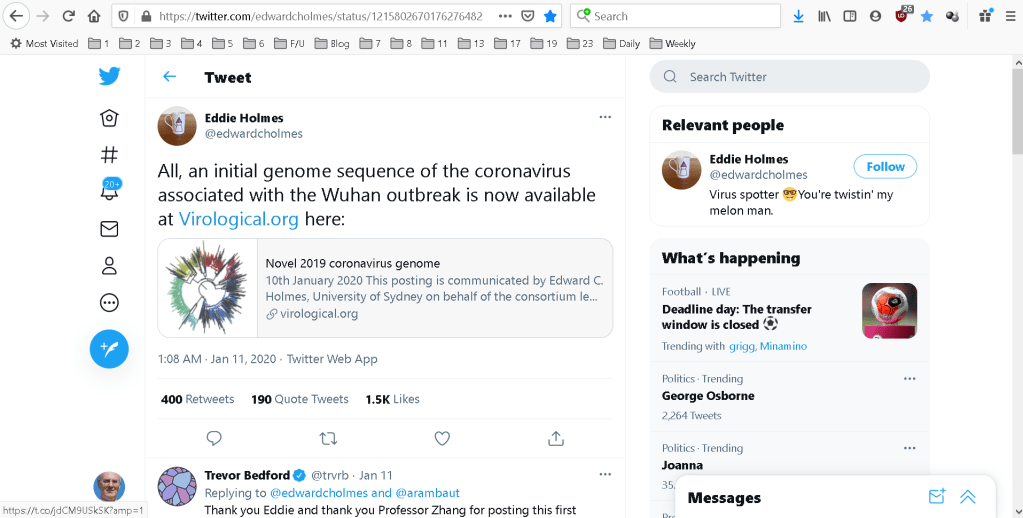Retweet the coronavirus genome tweet
The height and width of the screenshot is (518, 1023).
point(328,438)
